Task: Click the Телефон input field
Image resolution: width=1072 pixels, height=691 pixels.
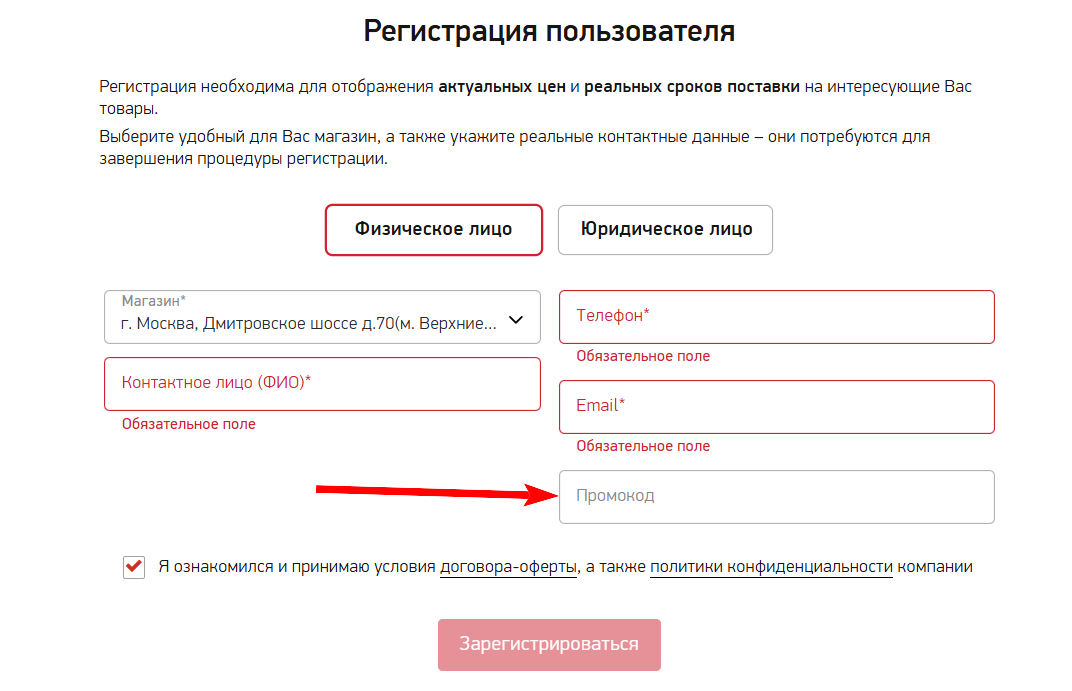Action: 776,316
